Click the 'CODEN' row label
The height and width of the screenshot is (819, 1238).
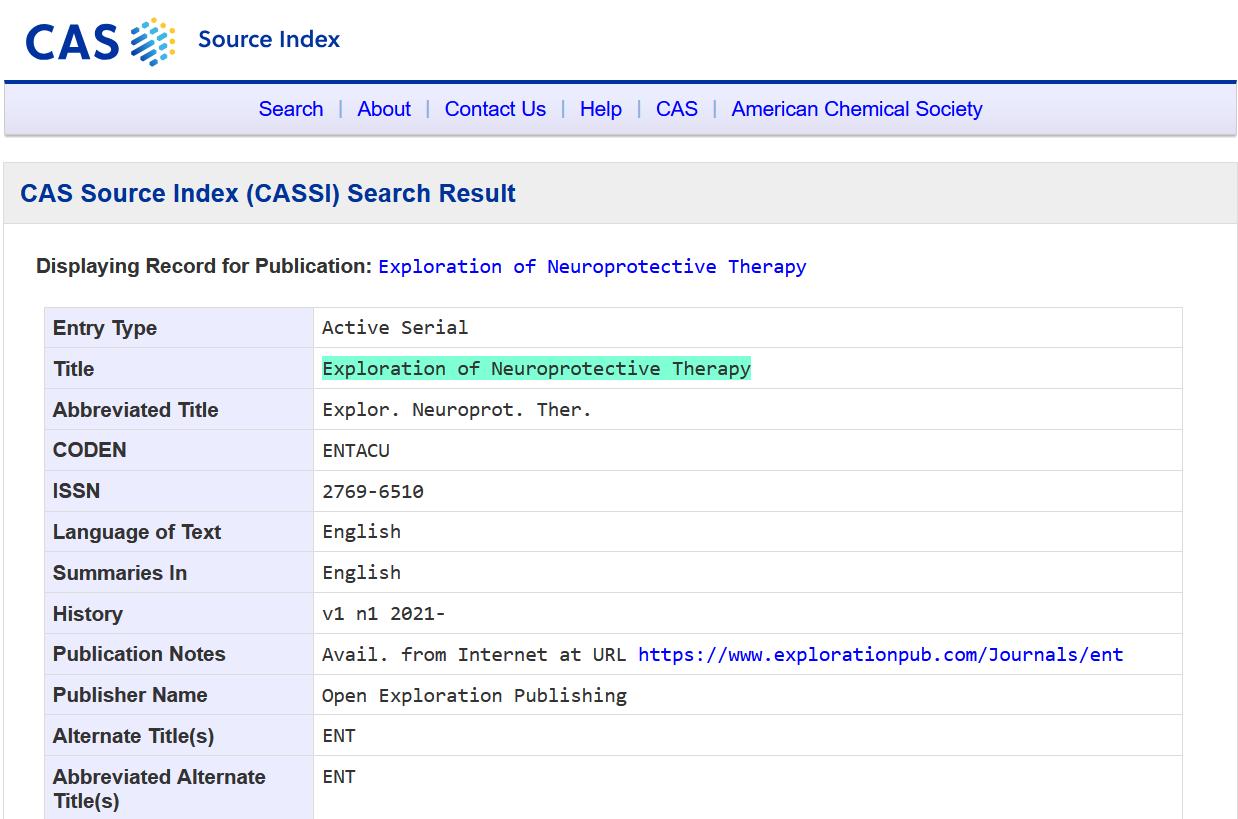tap(90, 450)
